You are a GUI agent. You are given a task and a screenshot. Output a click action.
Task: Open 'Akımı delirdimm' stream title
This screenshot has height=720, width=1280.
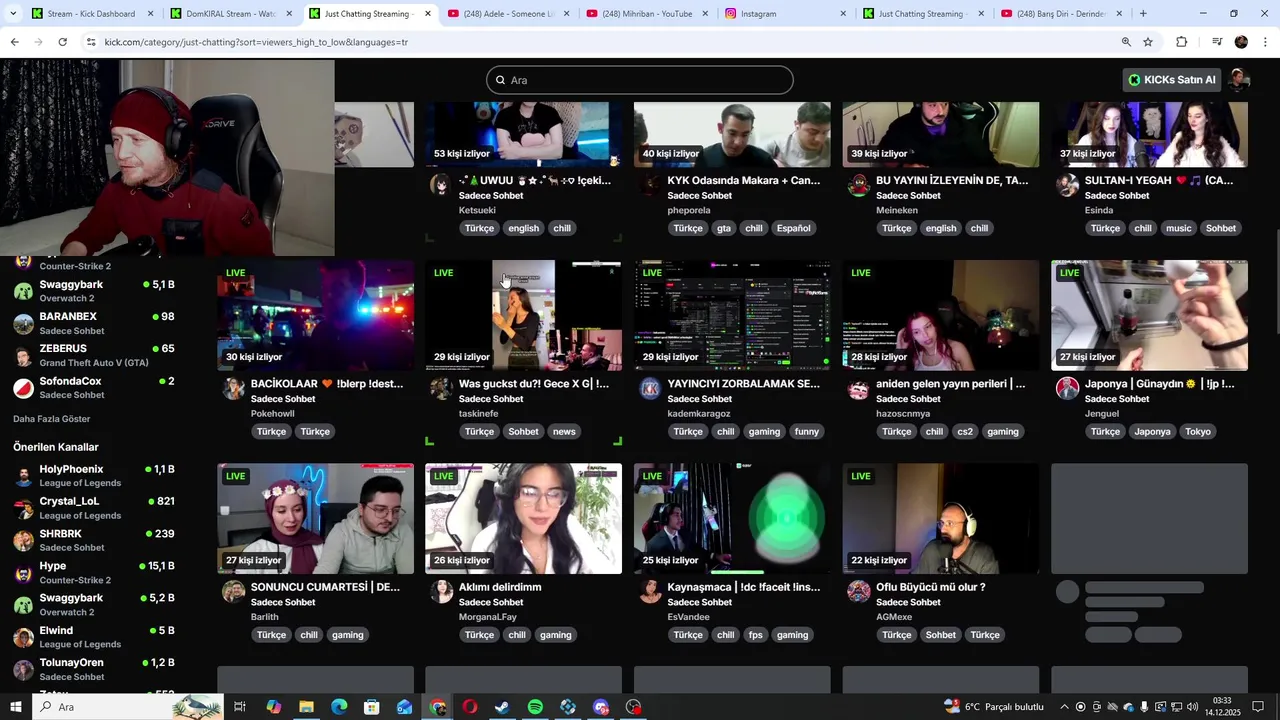(500, 587)
